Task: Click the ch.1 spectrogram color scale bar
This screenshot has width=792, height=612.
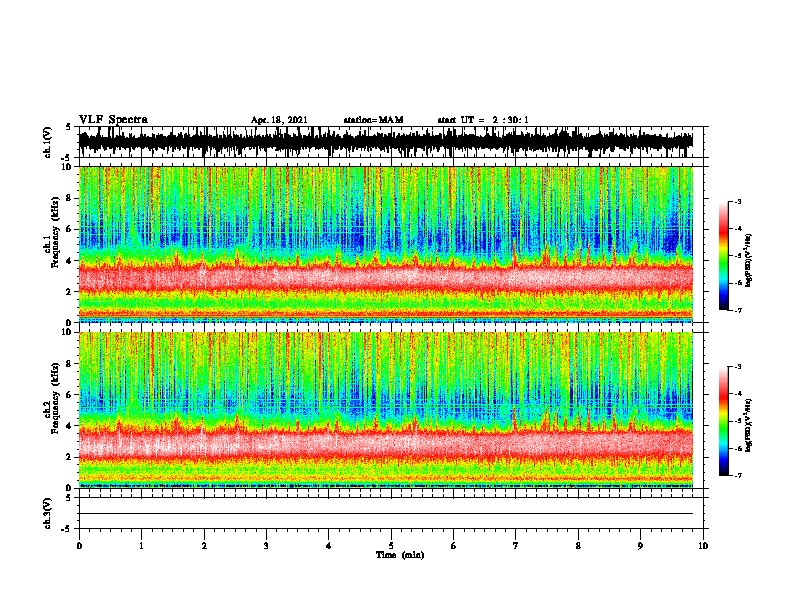Action: pyautogui.click(x=723, y=256)
